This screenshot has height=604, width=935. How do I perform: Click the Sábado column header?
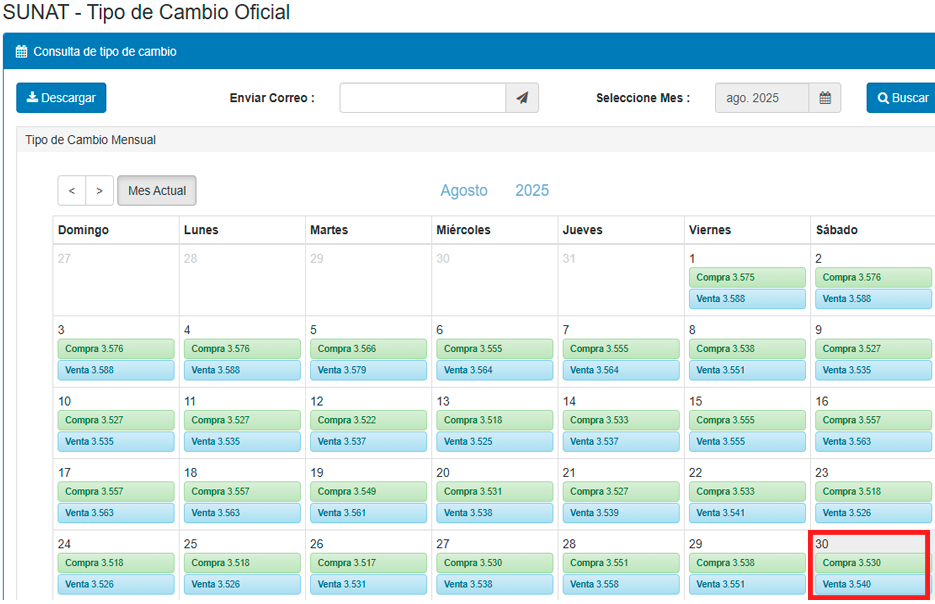pyautogui.click(x=837, y=230)
